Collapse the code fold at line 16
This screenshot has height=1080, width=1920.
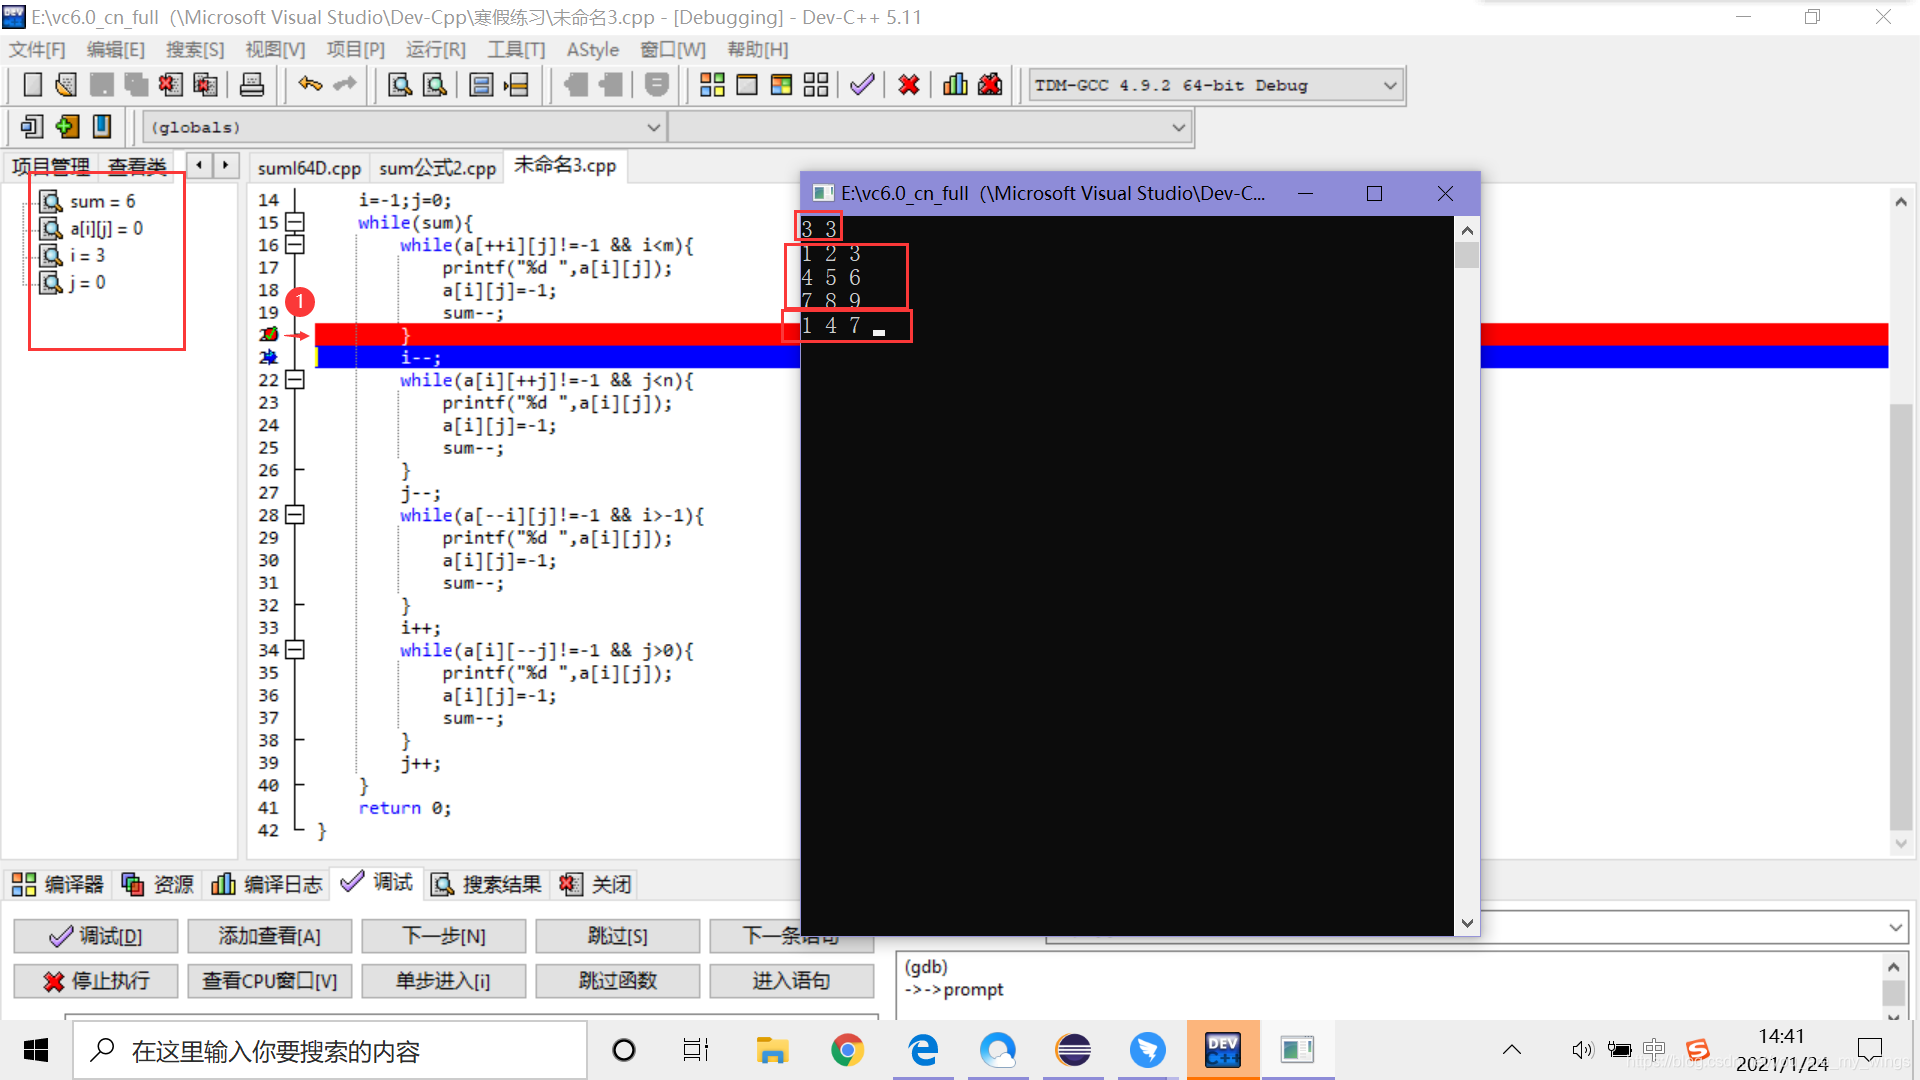pyautogui.click(x=294, y=245)
